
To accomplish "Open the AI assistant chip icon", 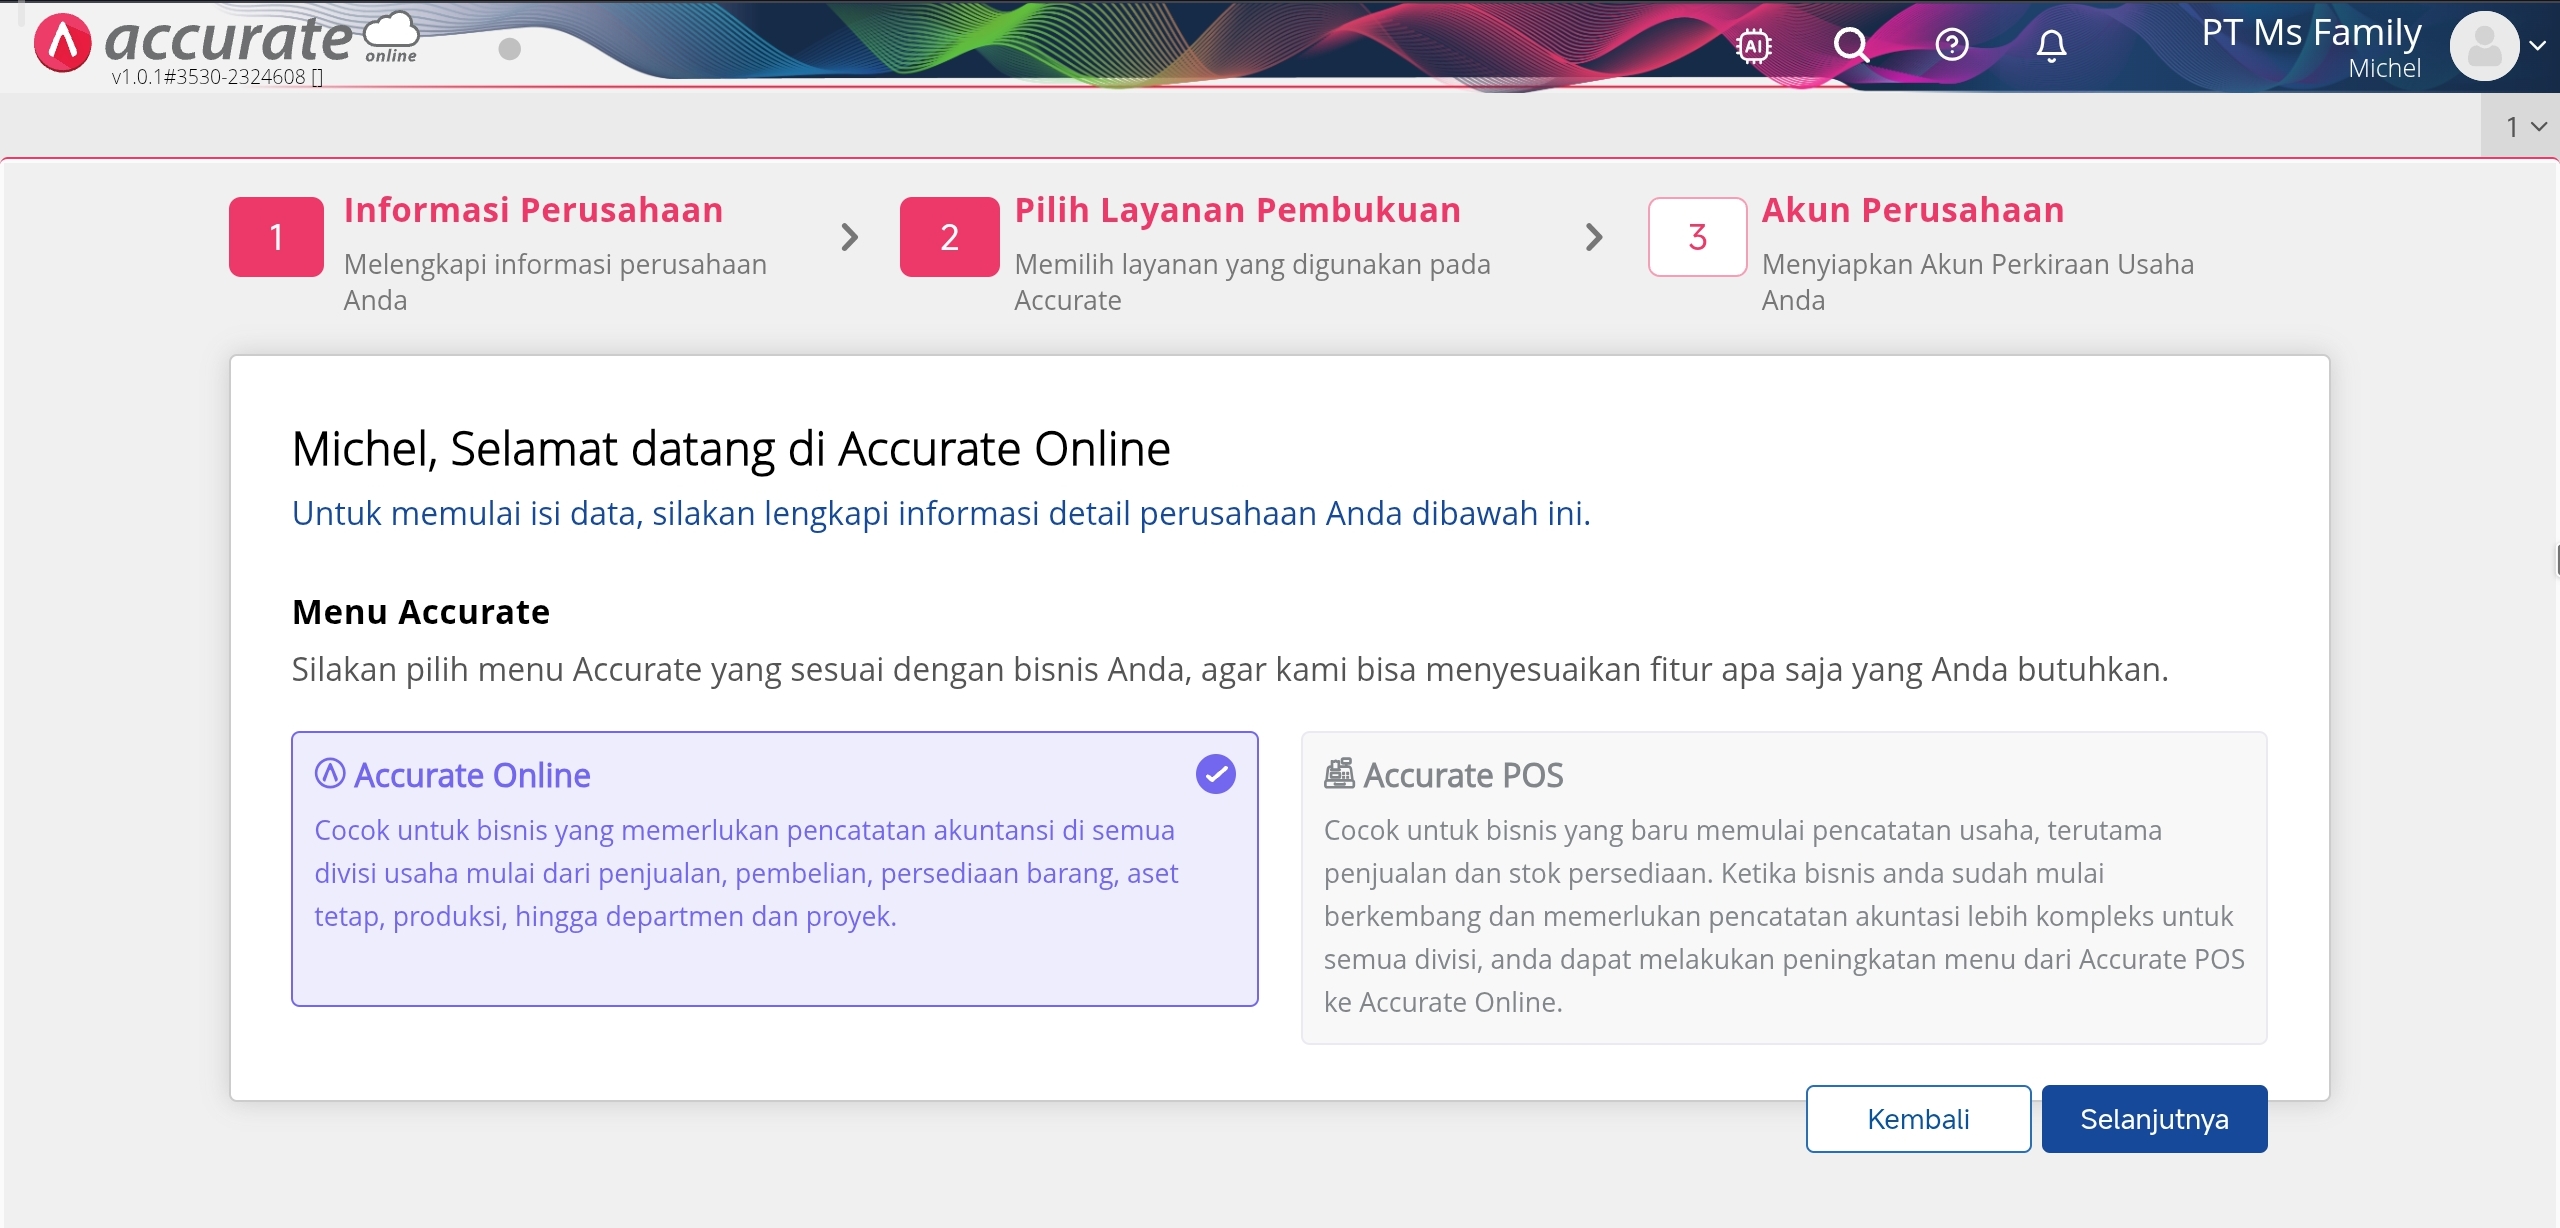I will (x=1753, y=46).
